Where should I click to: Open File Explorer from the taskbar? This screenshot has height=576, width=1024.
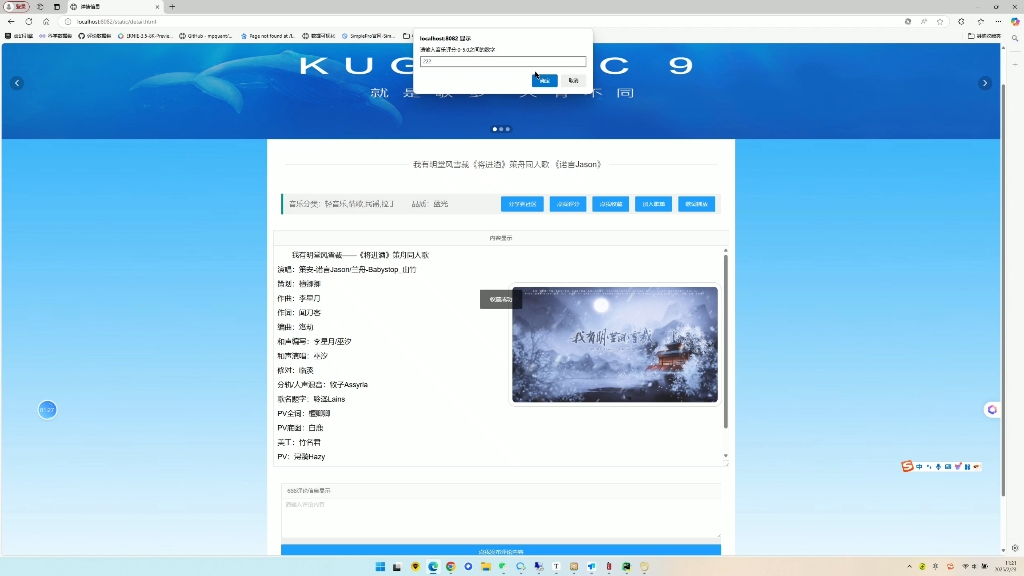pyautogui.click(x=485, y=567)
